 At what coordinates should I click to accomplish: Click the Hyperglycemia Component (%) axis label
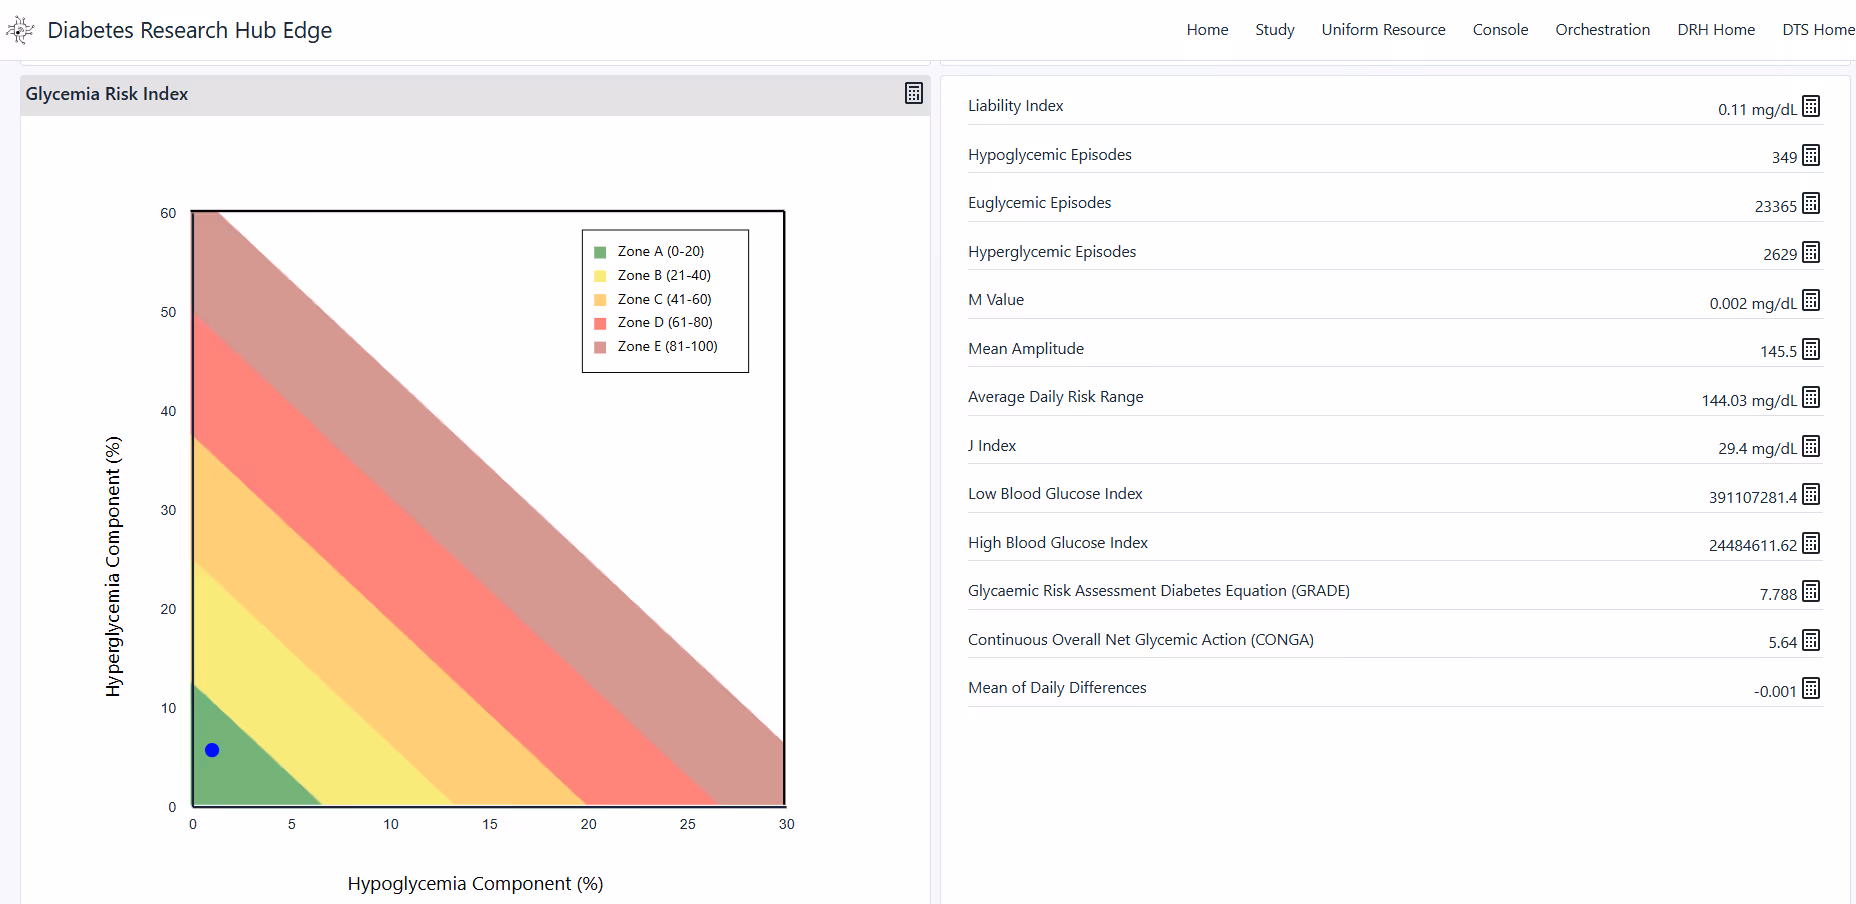tap(114, 566)
